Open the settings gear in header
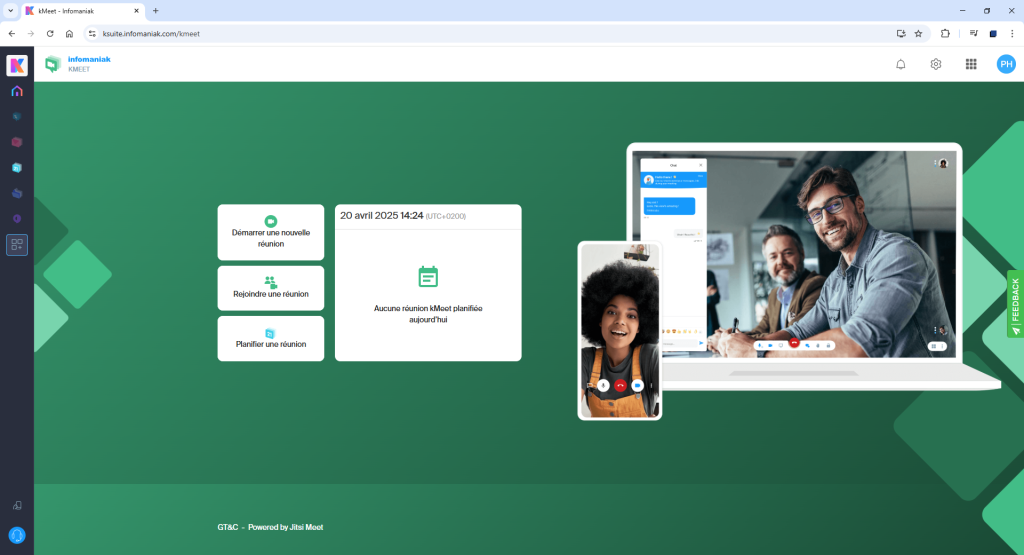This screenshot has height=555, width=1024. pyautogui.click(x=936, y=64)
